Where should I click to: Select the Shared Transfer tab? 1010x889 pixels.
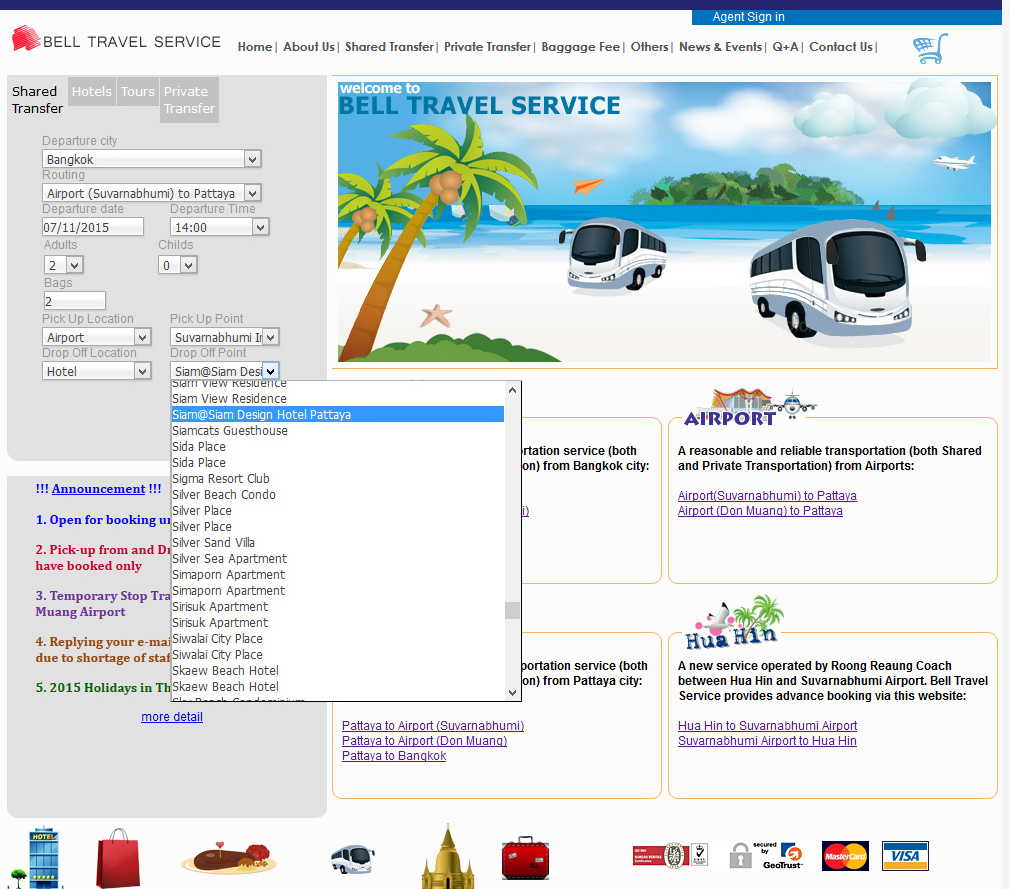click(x=37, y=100)
